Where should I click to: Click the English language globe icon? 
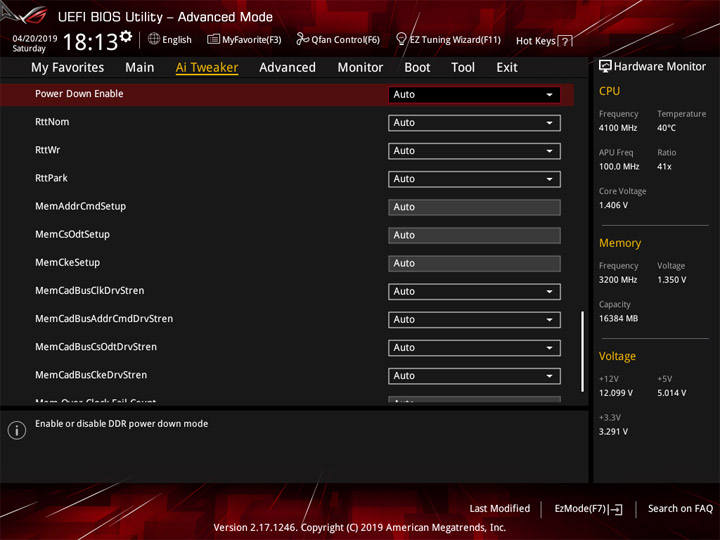pyautogui.click(x=154, y=39)
